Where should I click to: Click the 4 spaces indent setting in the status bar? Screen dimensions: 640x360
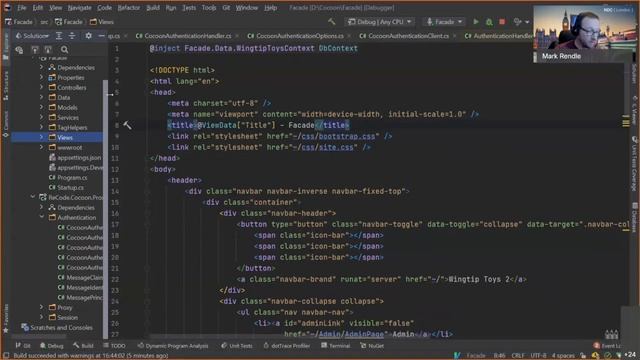563,356
